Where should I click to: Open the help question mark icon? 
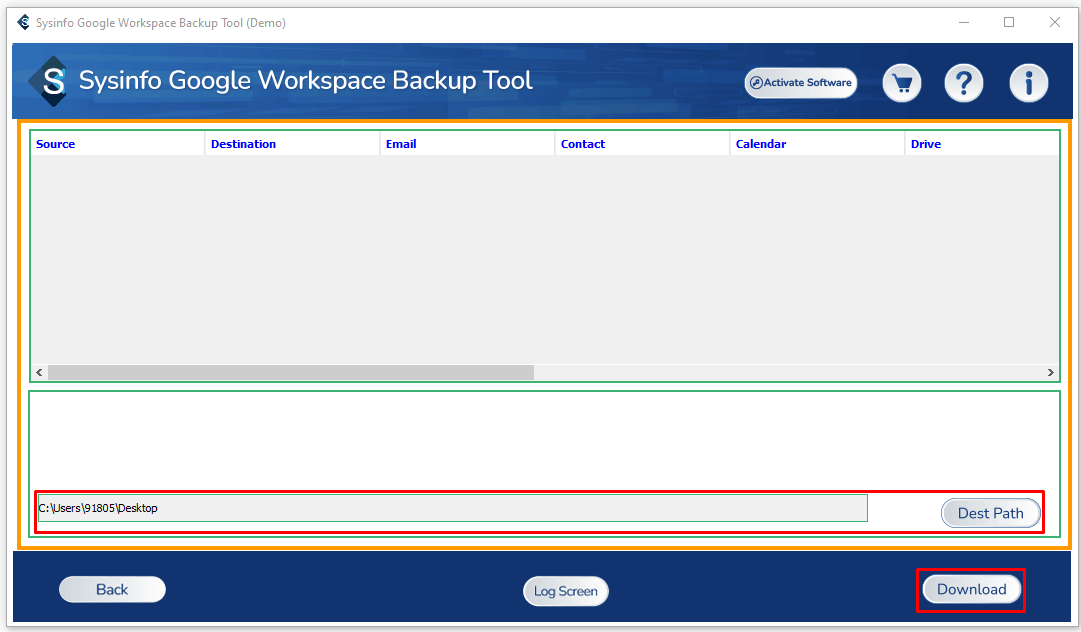click(x=964, y=83)
